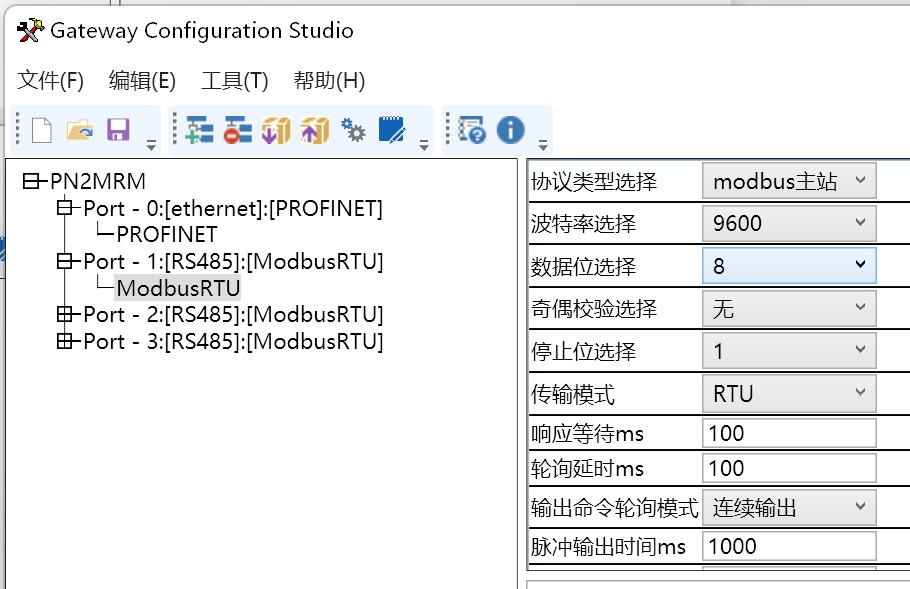Click the Gateway Configuration Studio title icon
910x589 pixels.
point(30,30)
